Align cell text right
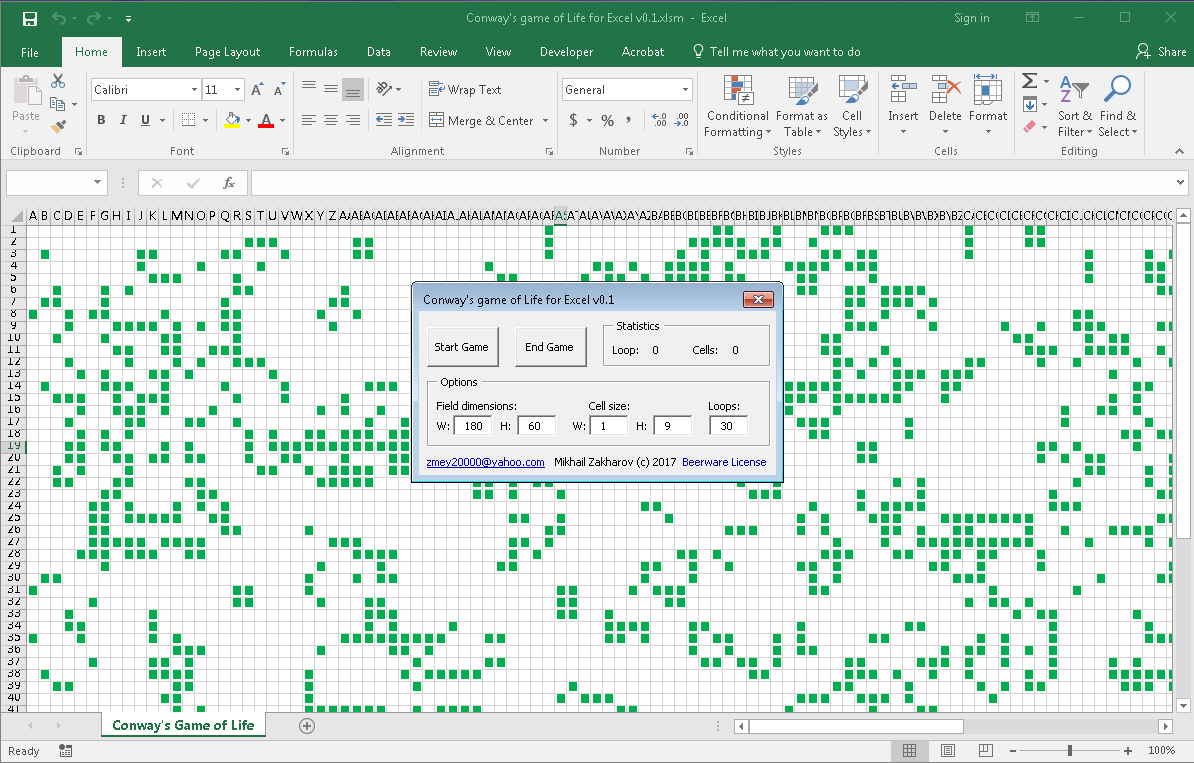This screenshot has width=1194, height=763. pos(353,120)
